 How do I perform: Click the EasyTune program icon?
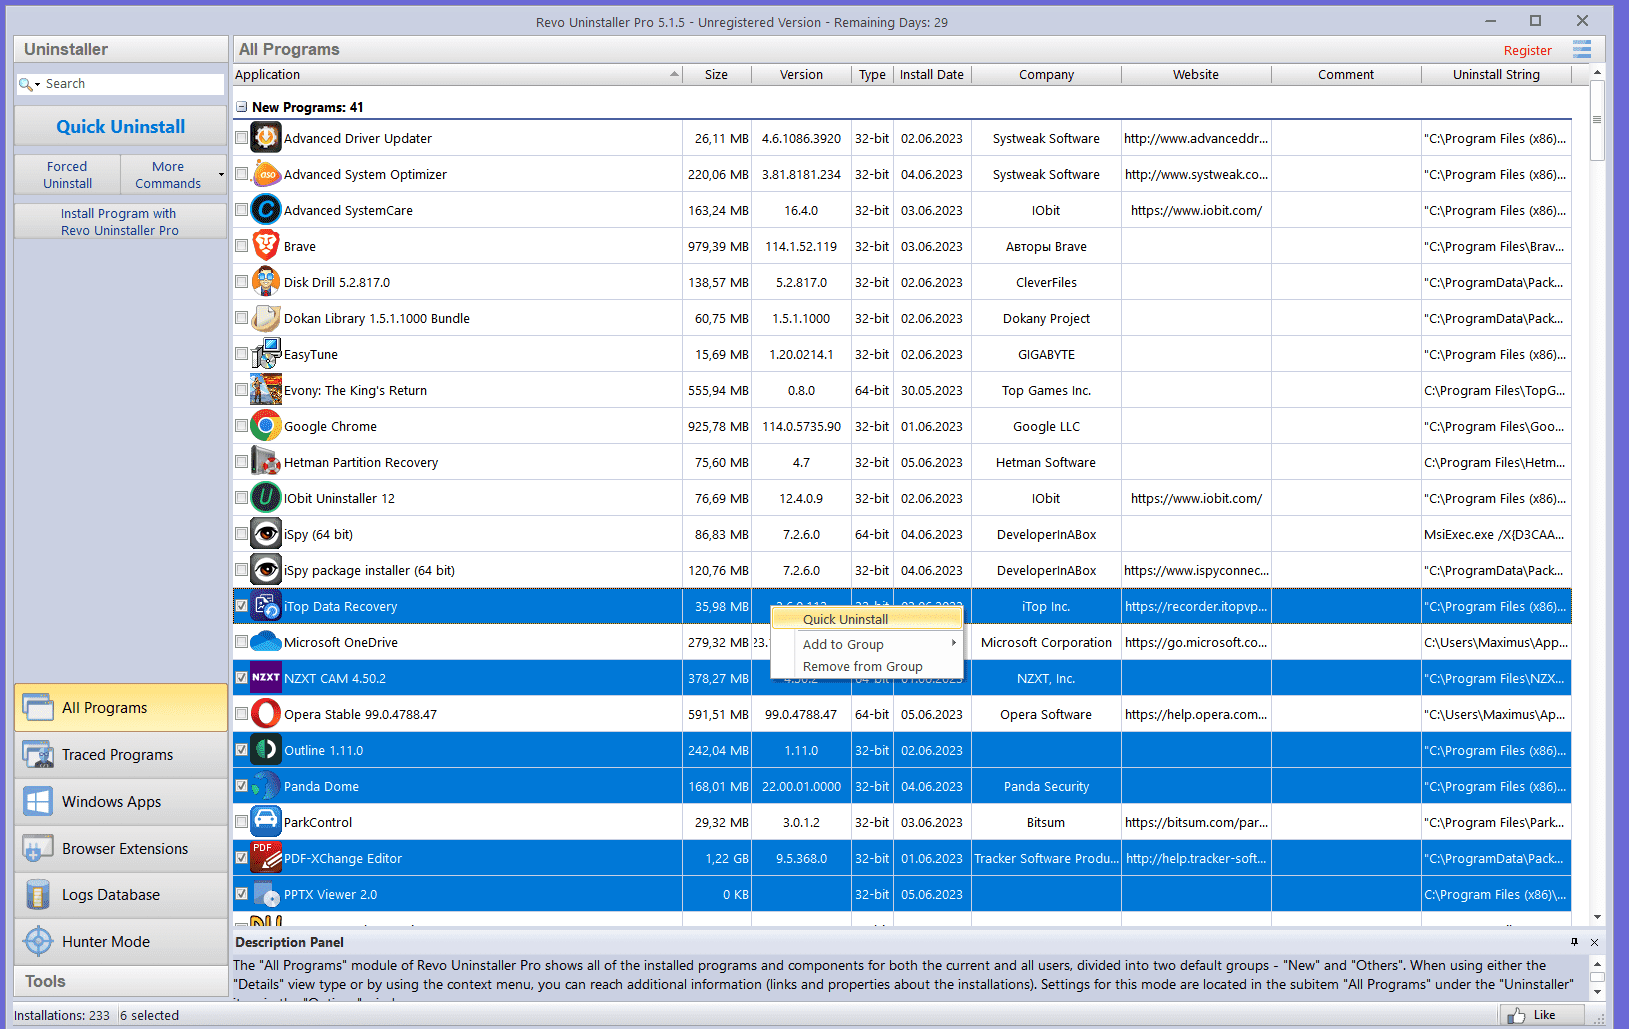(x=266, y=354)
